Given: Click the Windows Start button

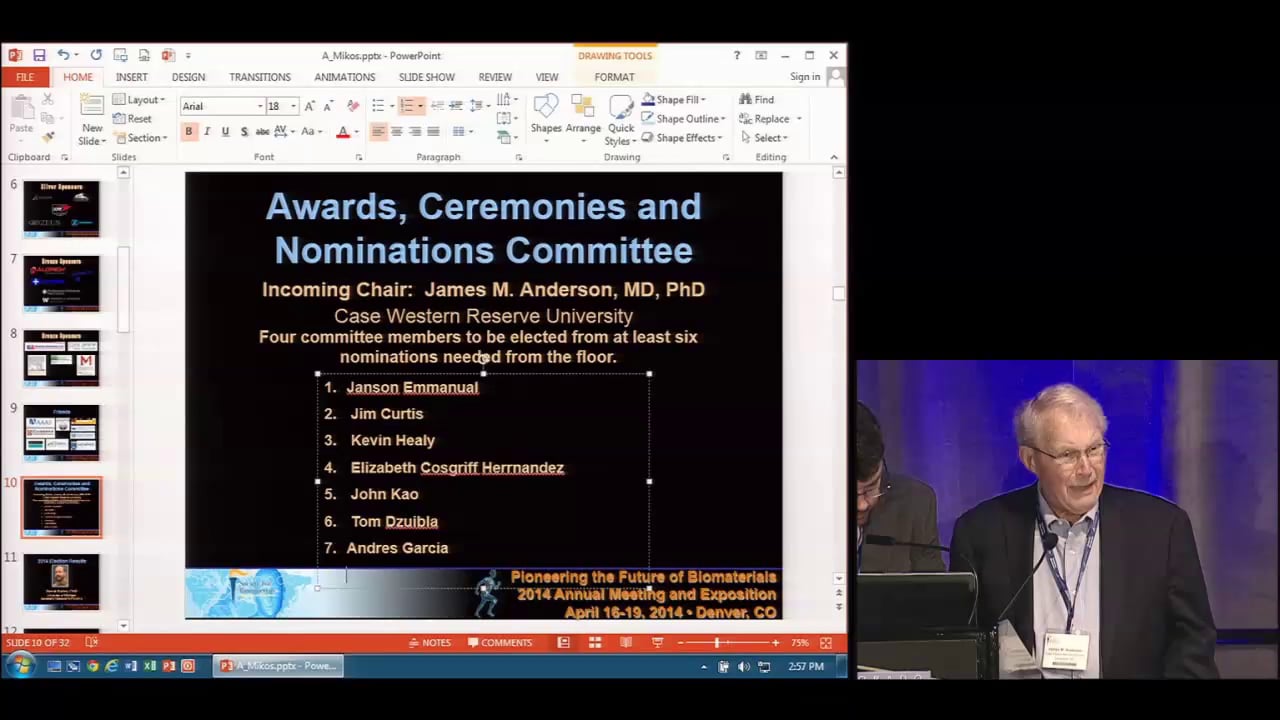Looking at the screenshot, I should tap(19, 665).
